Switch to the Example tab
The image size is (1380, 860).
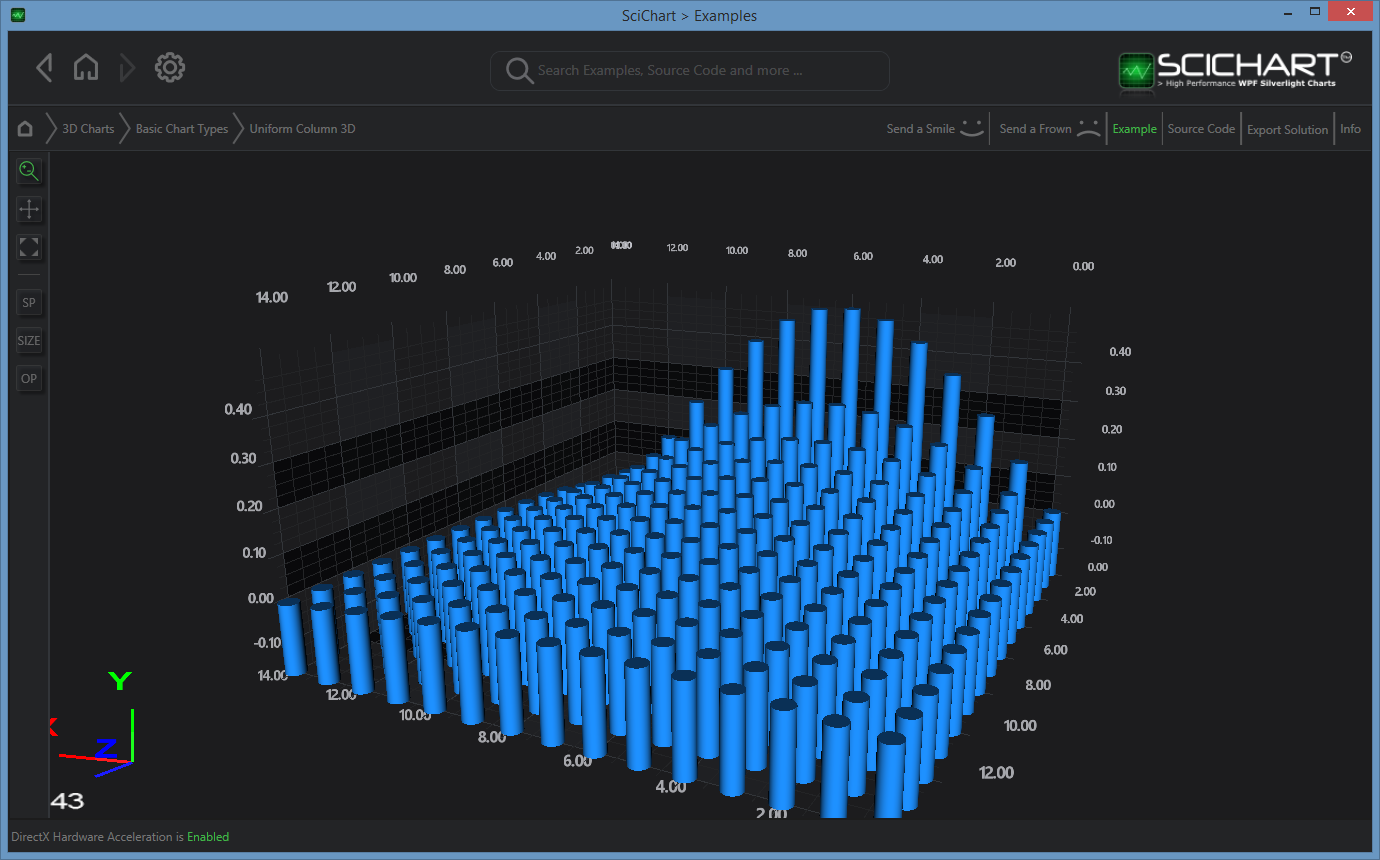[x=1134, y=129]
